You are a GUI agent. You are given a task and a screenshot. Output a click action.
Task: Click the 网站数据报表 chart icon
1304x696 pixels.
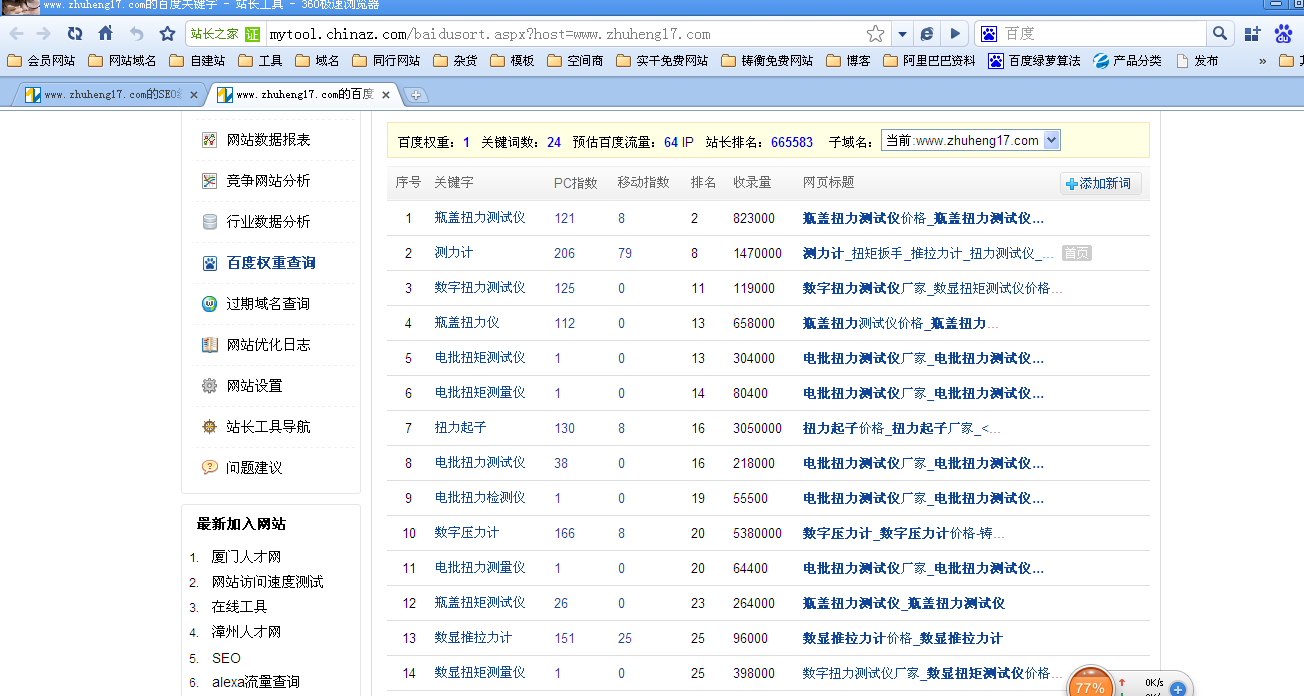209,140
